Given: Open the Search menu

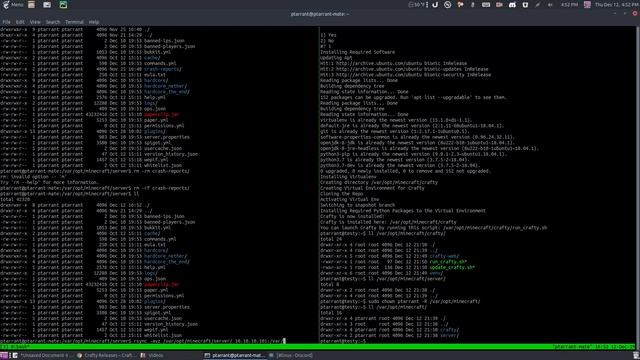Looking at the screenshot, I should point(53,22).
